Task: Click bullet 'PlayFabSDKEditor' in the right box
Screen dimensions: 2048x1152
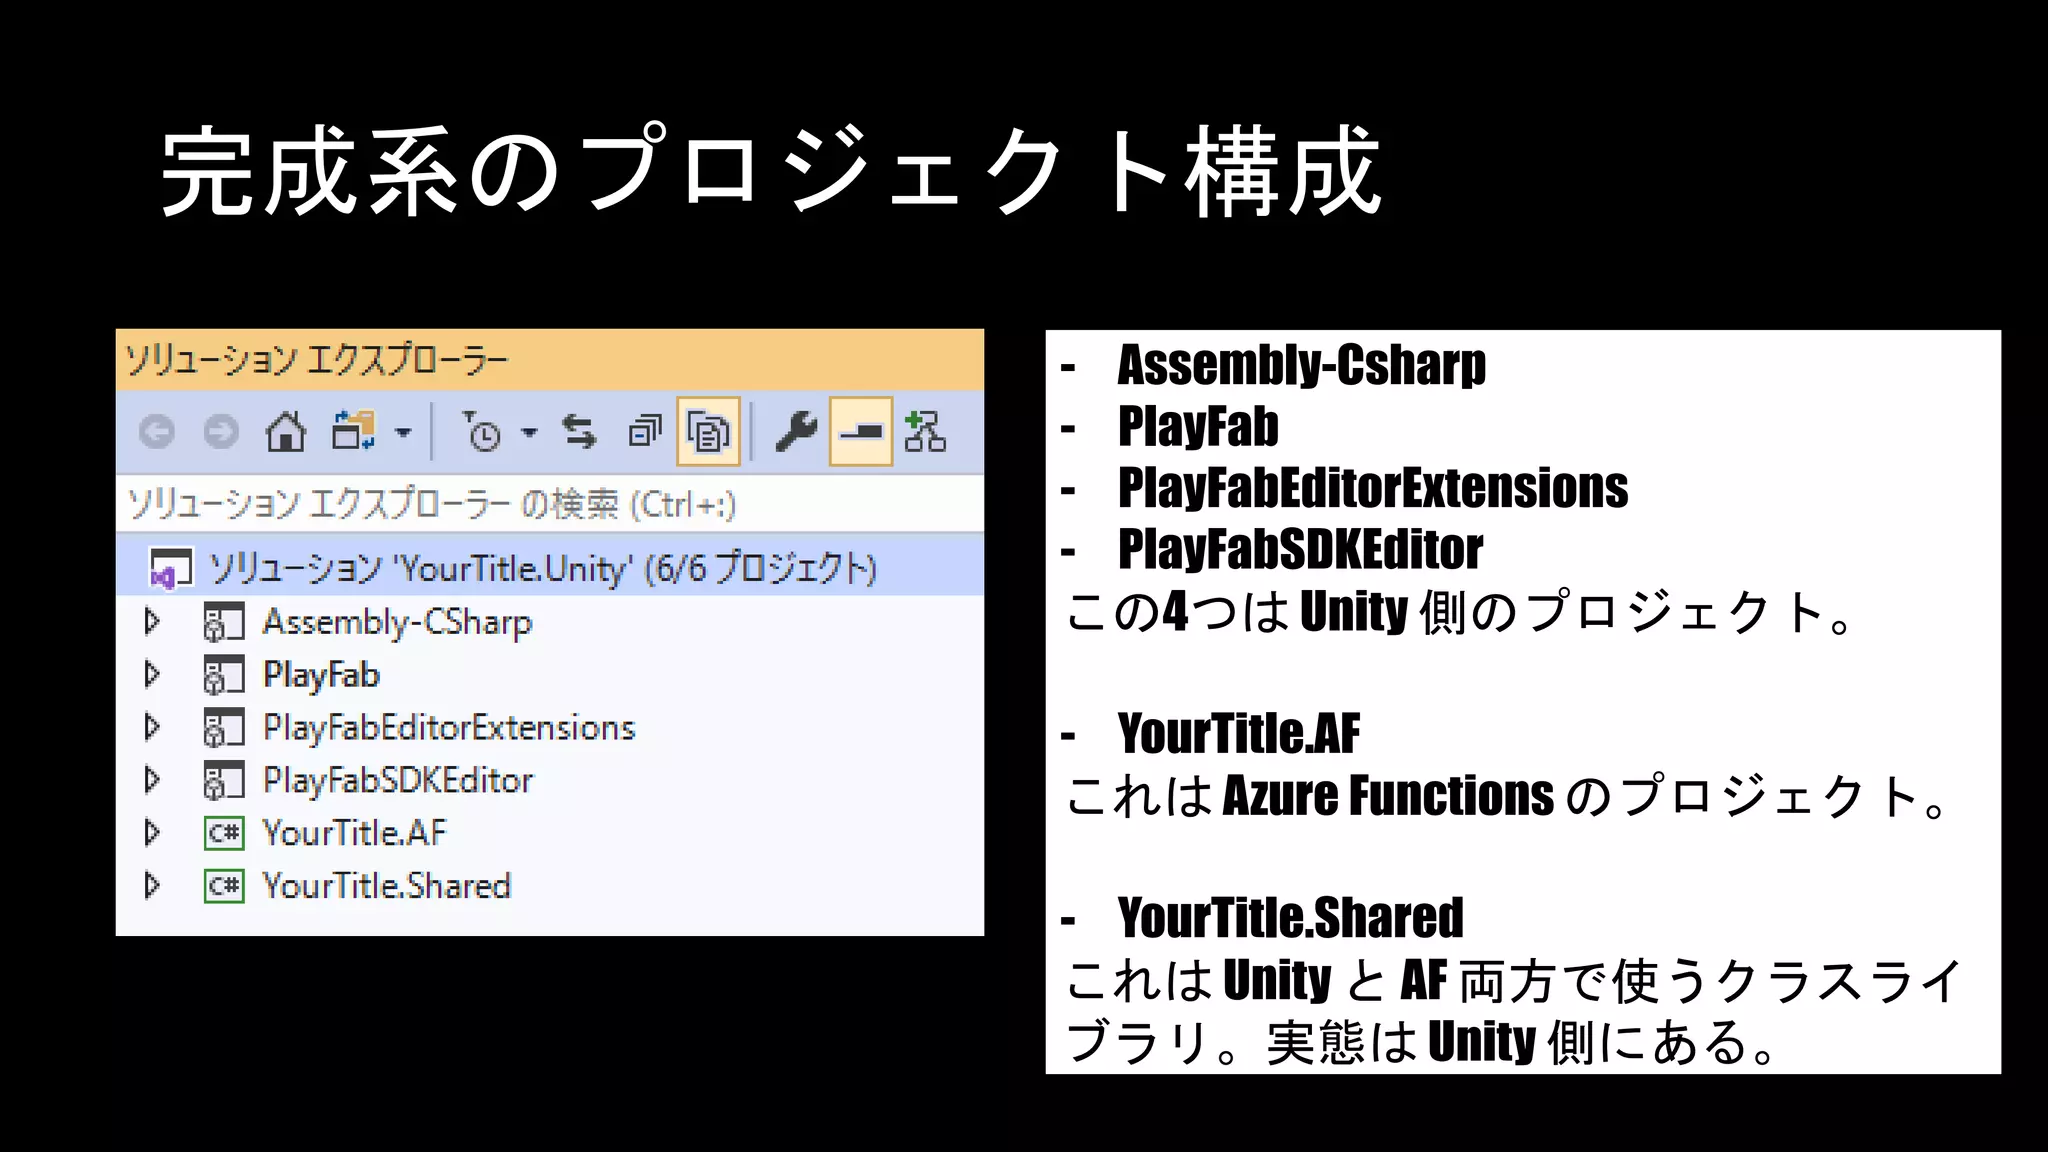Action: pos(1300,549)
